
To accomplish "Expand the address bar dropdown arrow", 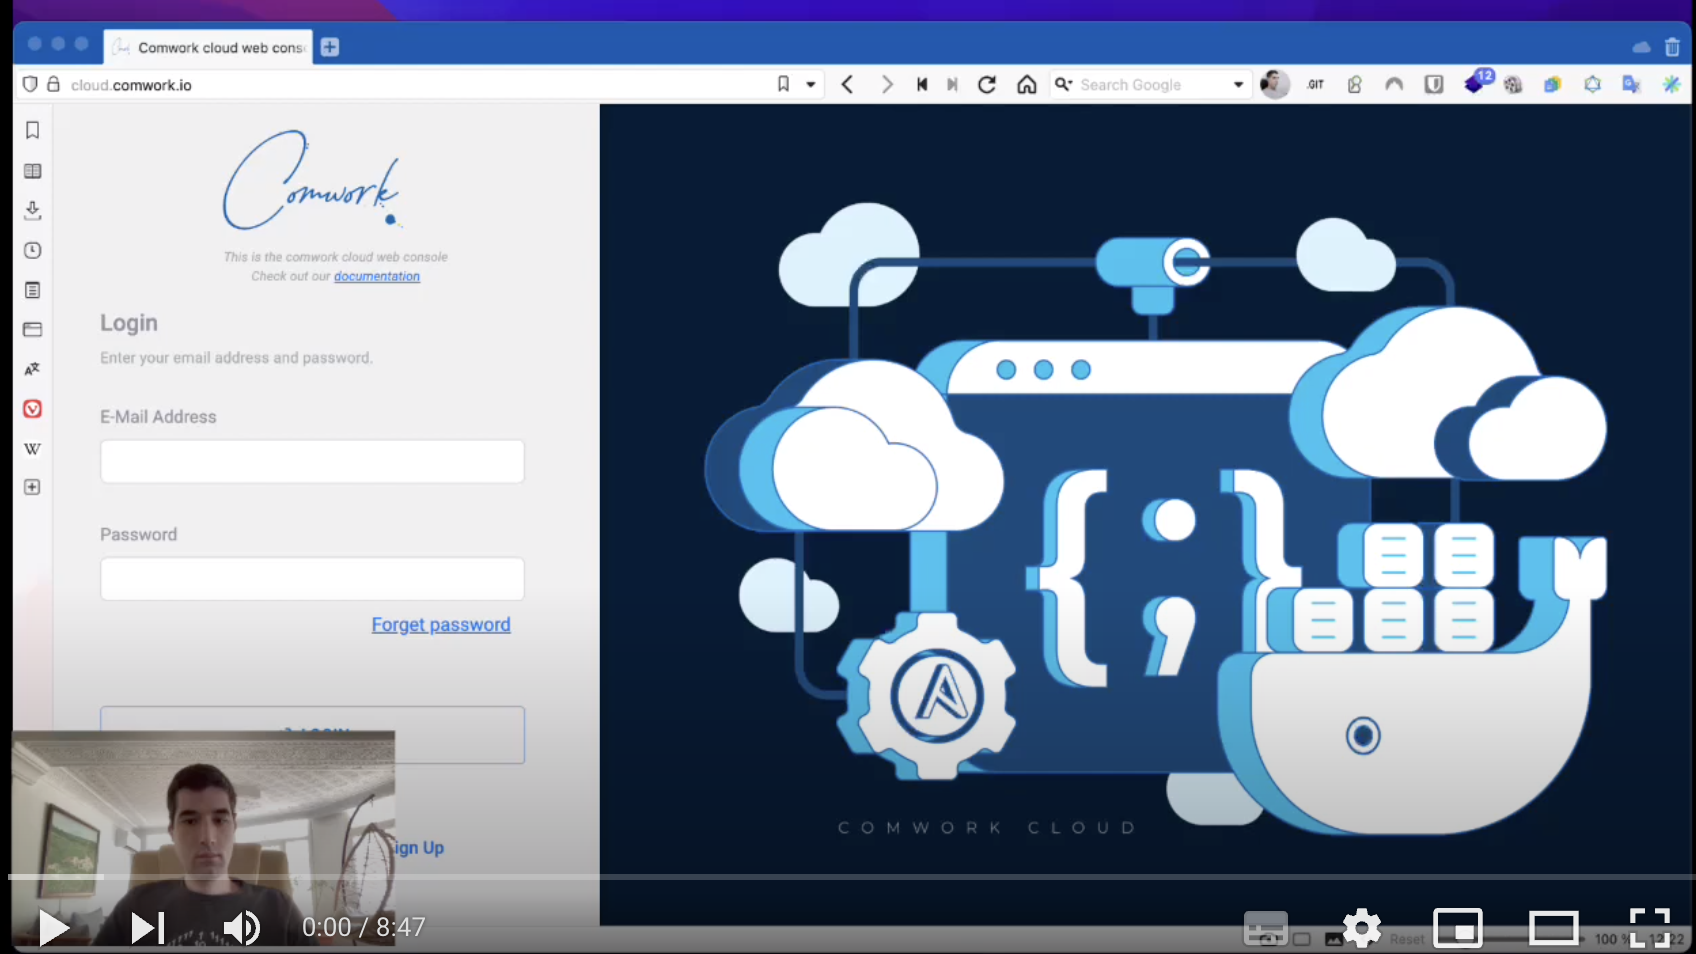I will [811, 85].
